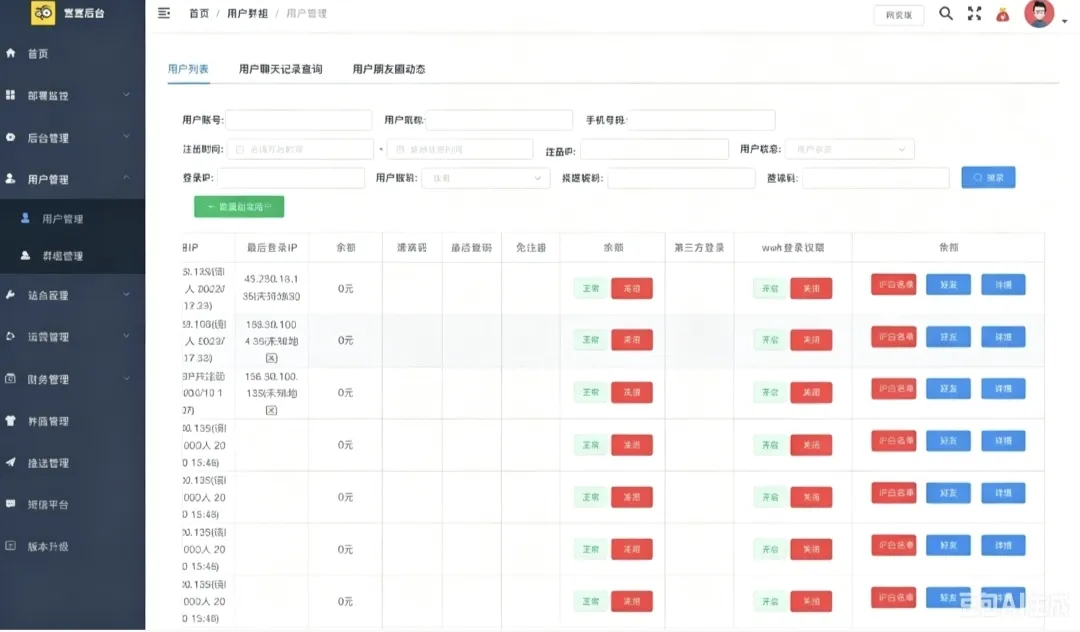Click location marker under IP 168.30.100
The image size is (1080, 632).
(271, 358)
